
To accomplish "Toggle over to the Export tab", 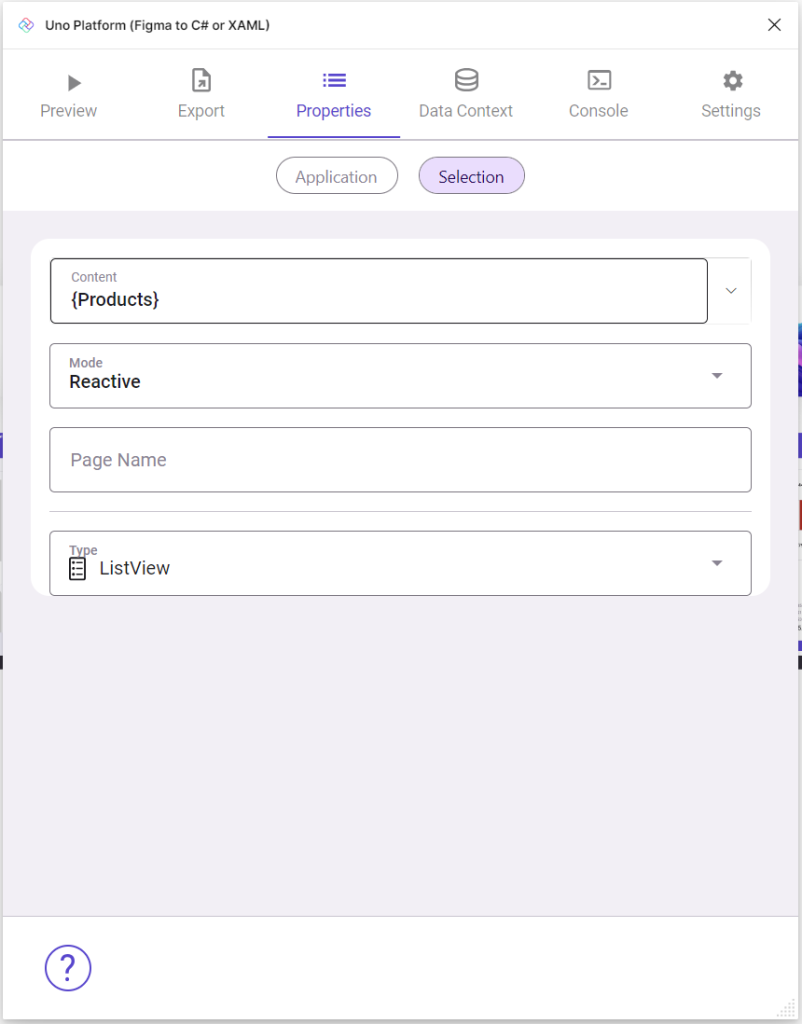I will pyautogui.click(x=200, y=94).
